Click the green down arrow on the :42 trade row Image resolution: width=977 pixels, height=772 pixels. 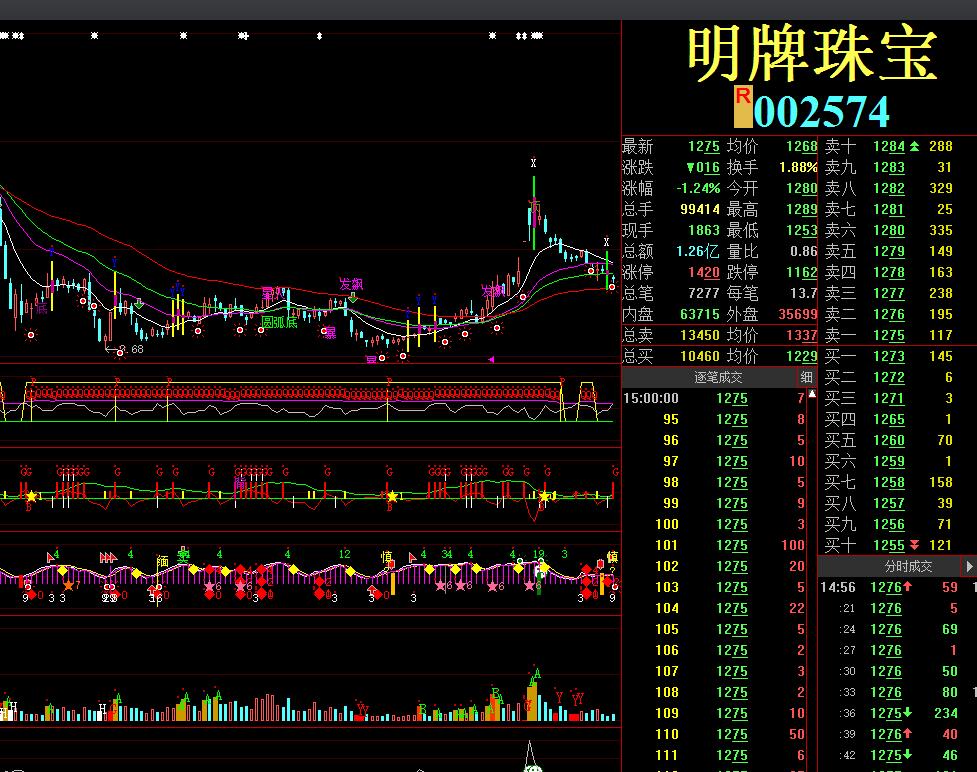click(907, 755)
